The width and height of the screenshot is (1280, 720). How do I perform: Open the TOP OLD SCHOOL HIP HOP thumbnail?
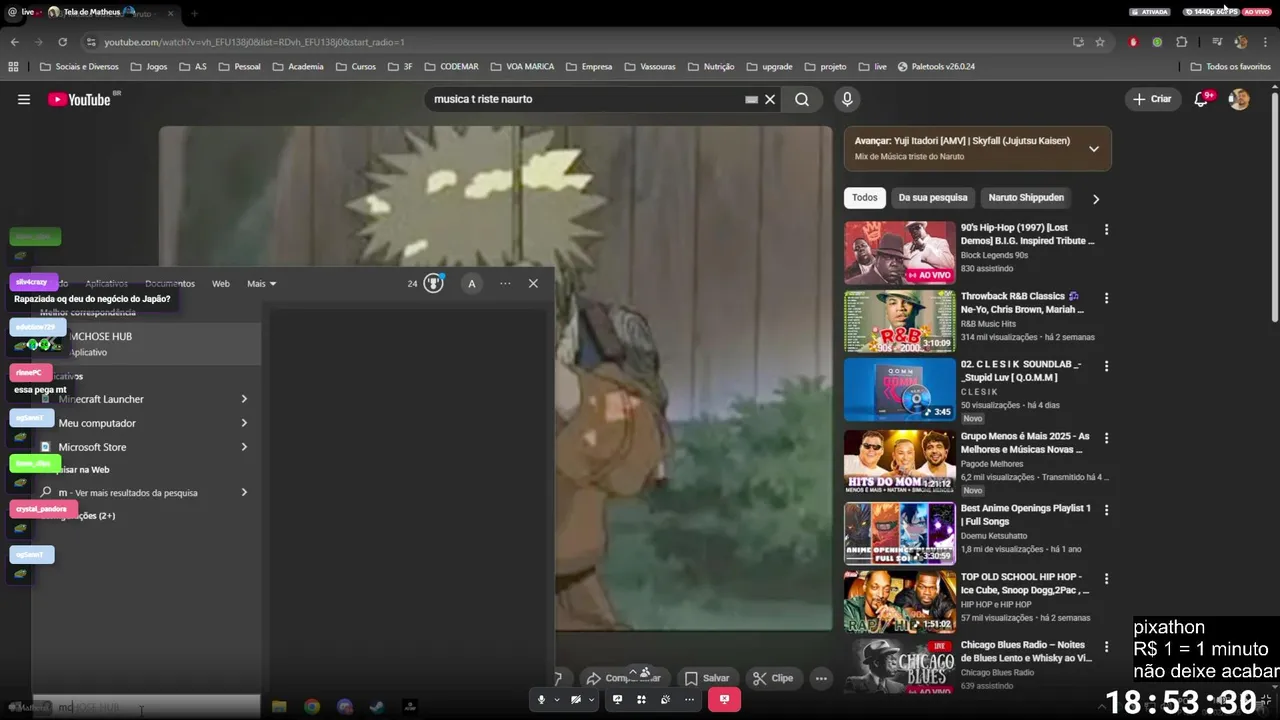(x=900, y=603)
